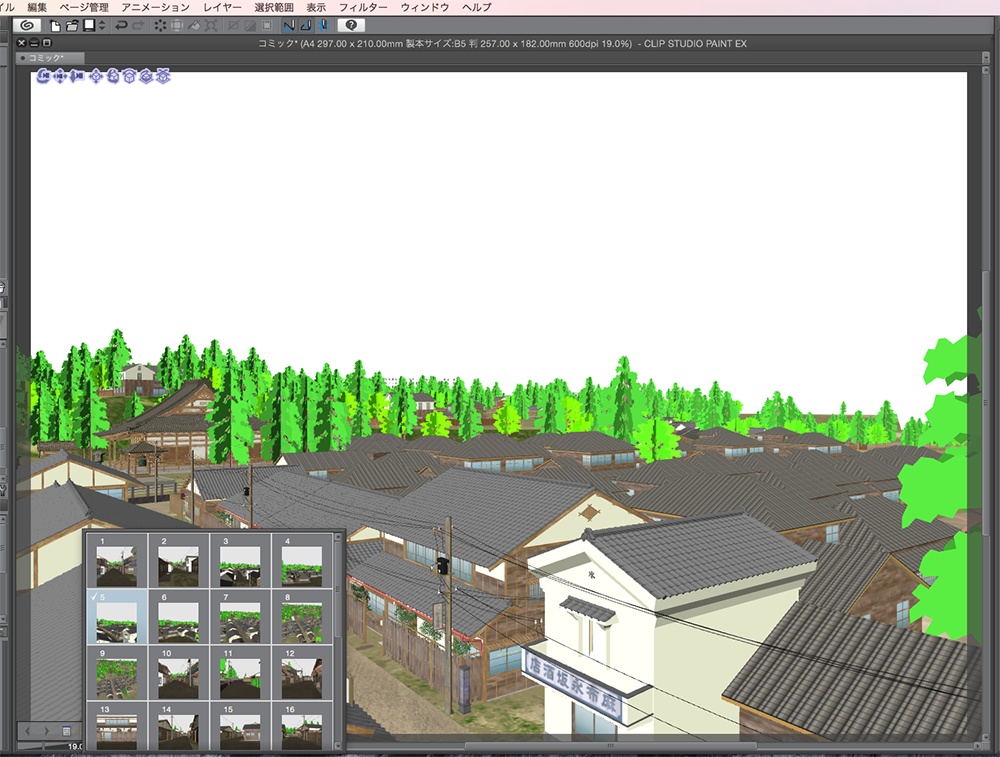Screen dimensions: 1000x757
Task: Open help via the question mark icon
Action: pos(350,25)
